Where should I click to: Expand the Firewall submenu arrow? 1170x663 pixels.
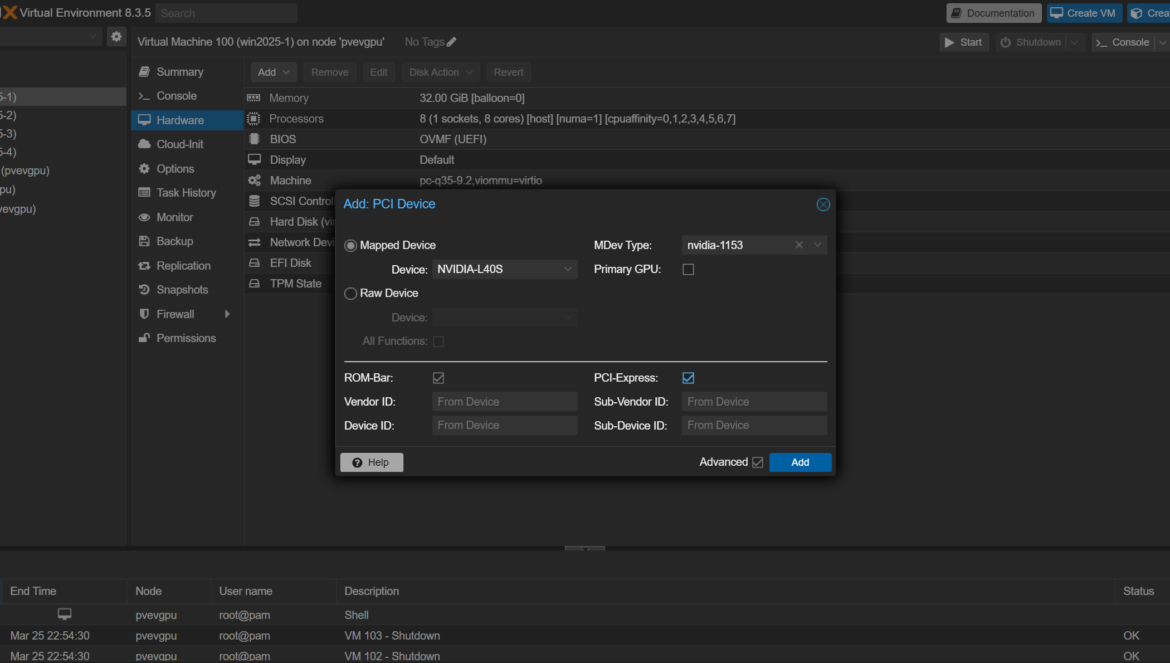[228, 314]
